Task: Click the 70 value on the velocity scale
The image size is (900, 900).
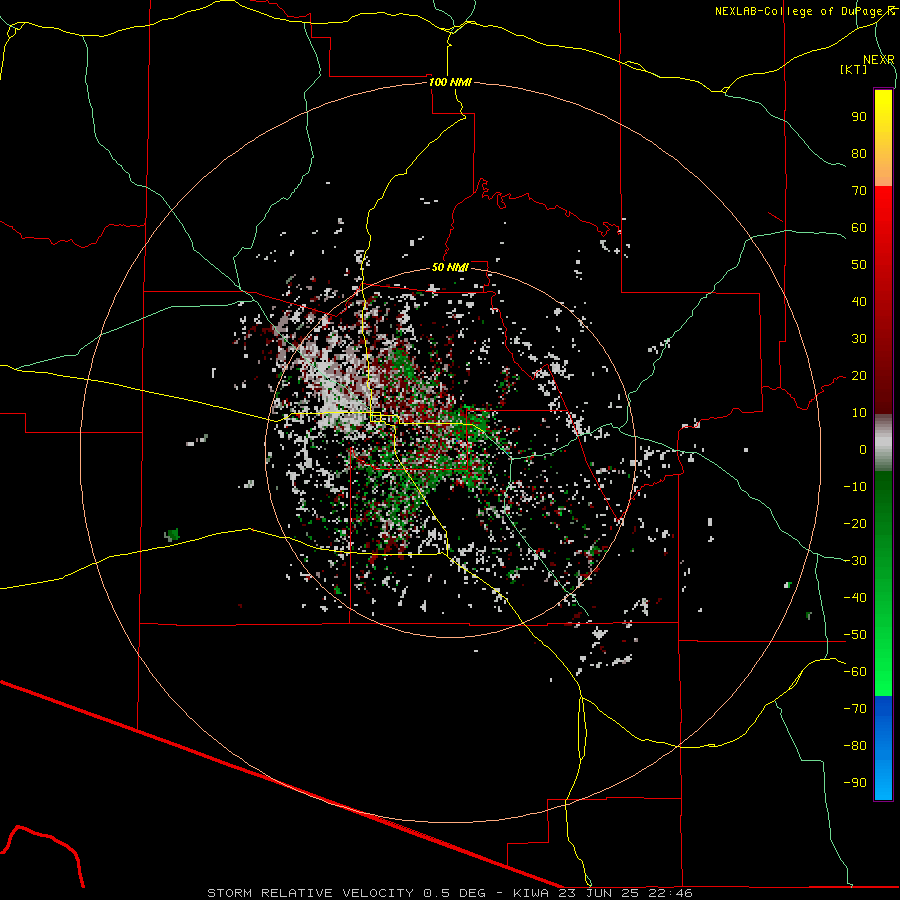Action: click(x=859, y=191)
